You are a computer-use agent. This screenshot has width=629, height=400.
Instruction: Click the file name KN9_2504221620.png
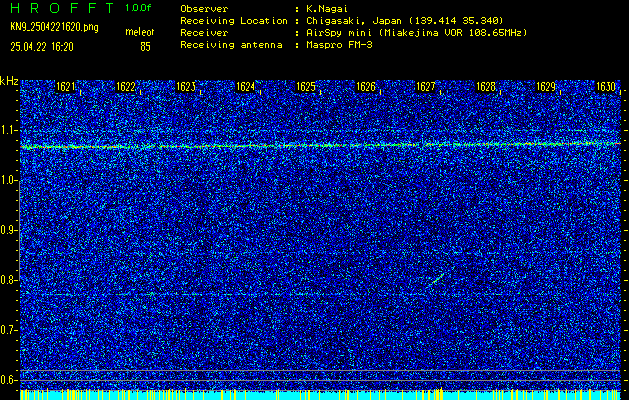point(54,27)
